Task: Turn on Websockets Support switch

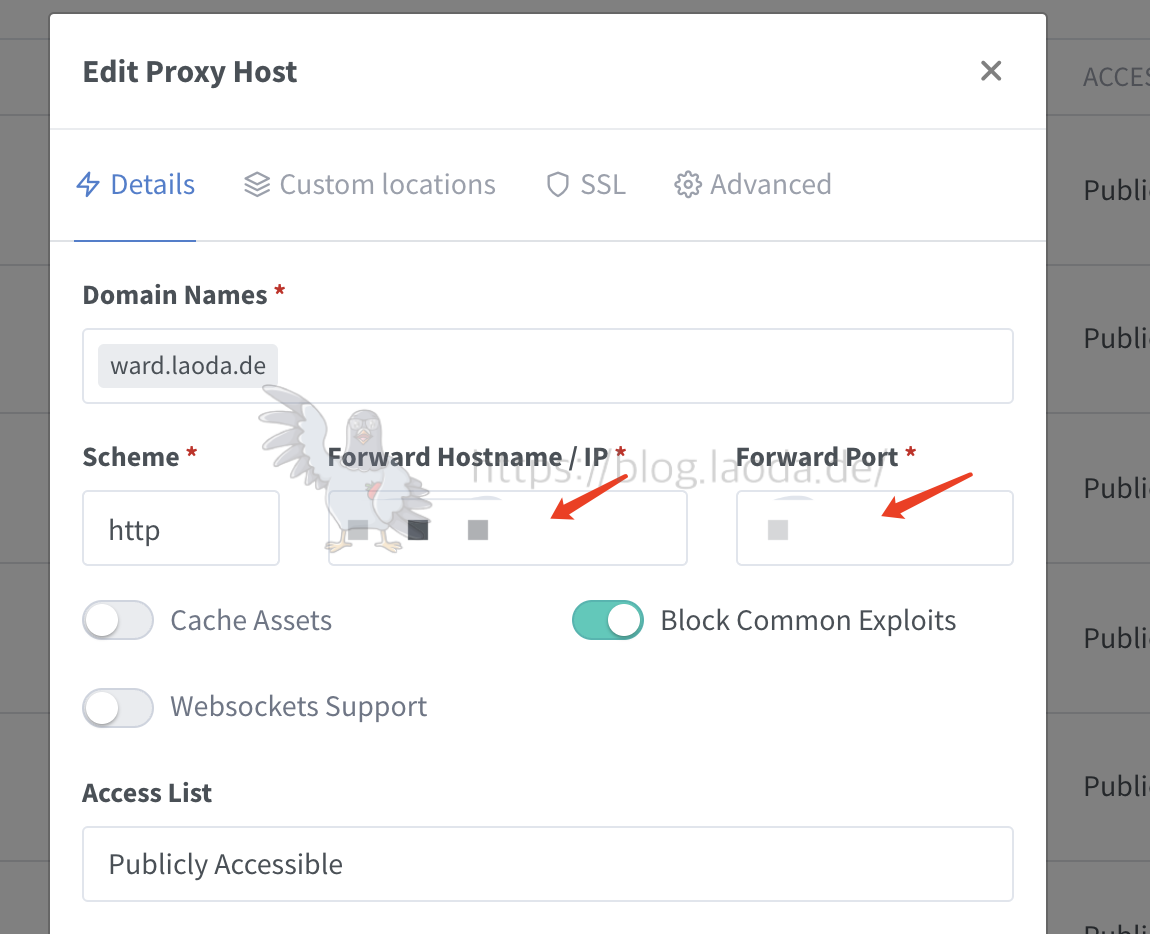Action: 118,707
